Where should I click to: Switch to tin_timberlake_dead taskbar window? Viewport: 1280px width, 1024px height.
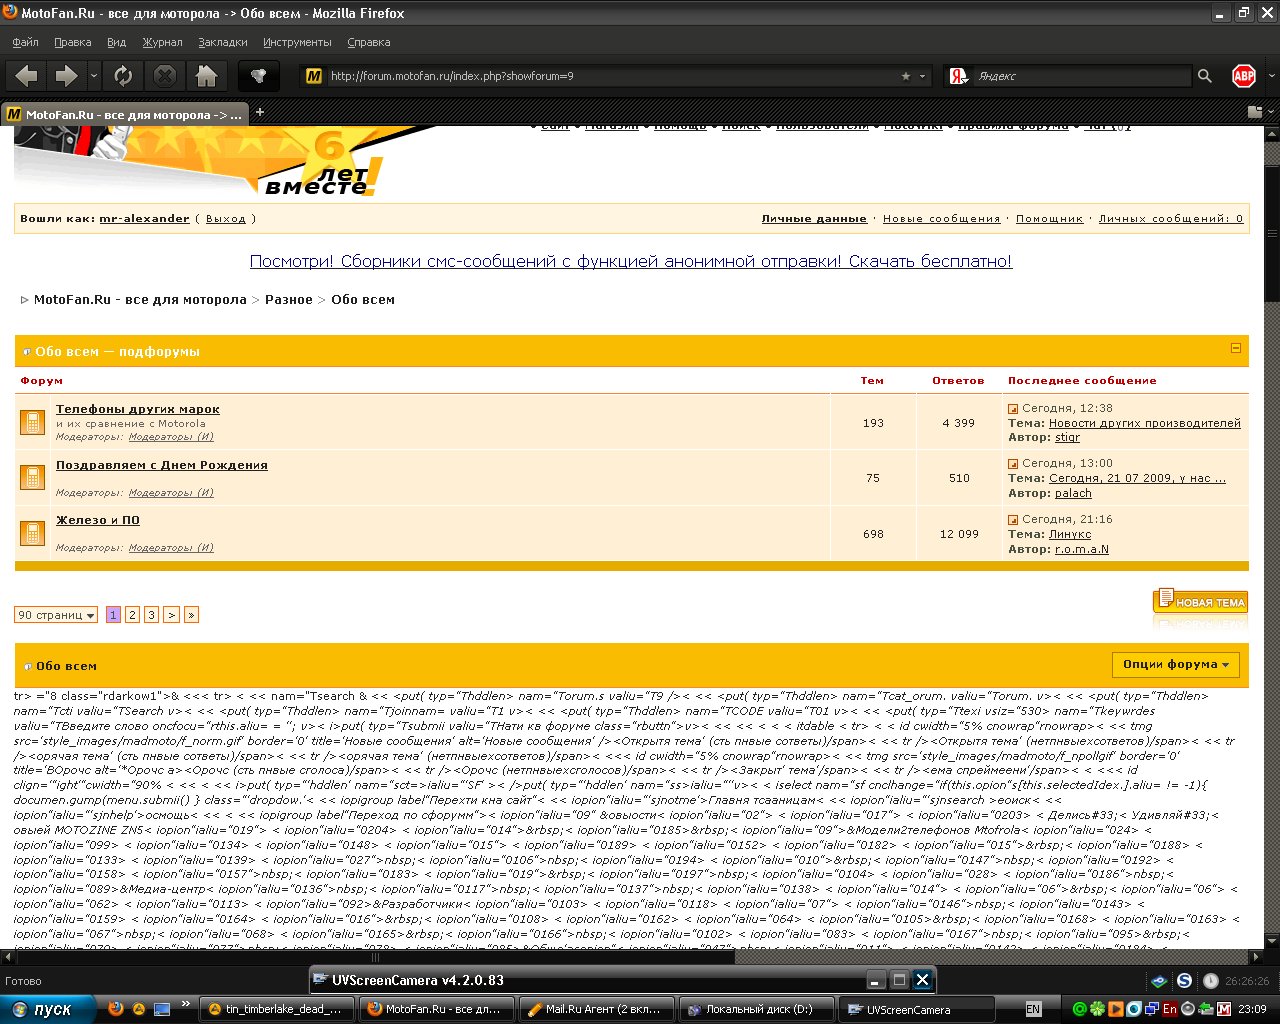click(x=277, y=1009)
